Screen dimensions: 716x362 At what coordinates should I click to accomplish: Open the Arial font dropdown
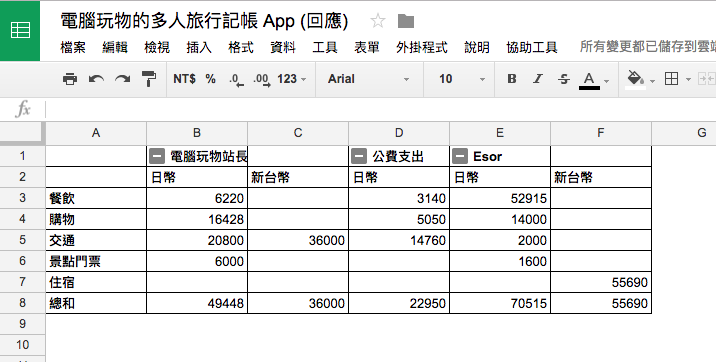point(369,79)
